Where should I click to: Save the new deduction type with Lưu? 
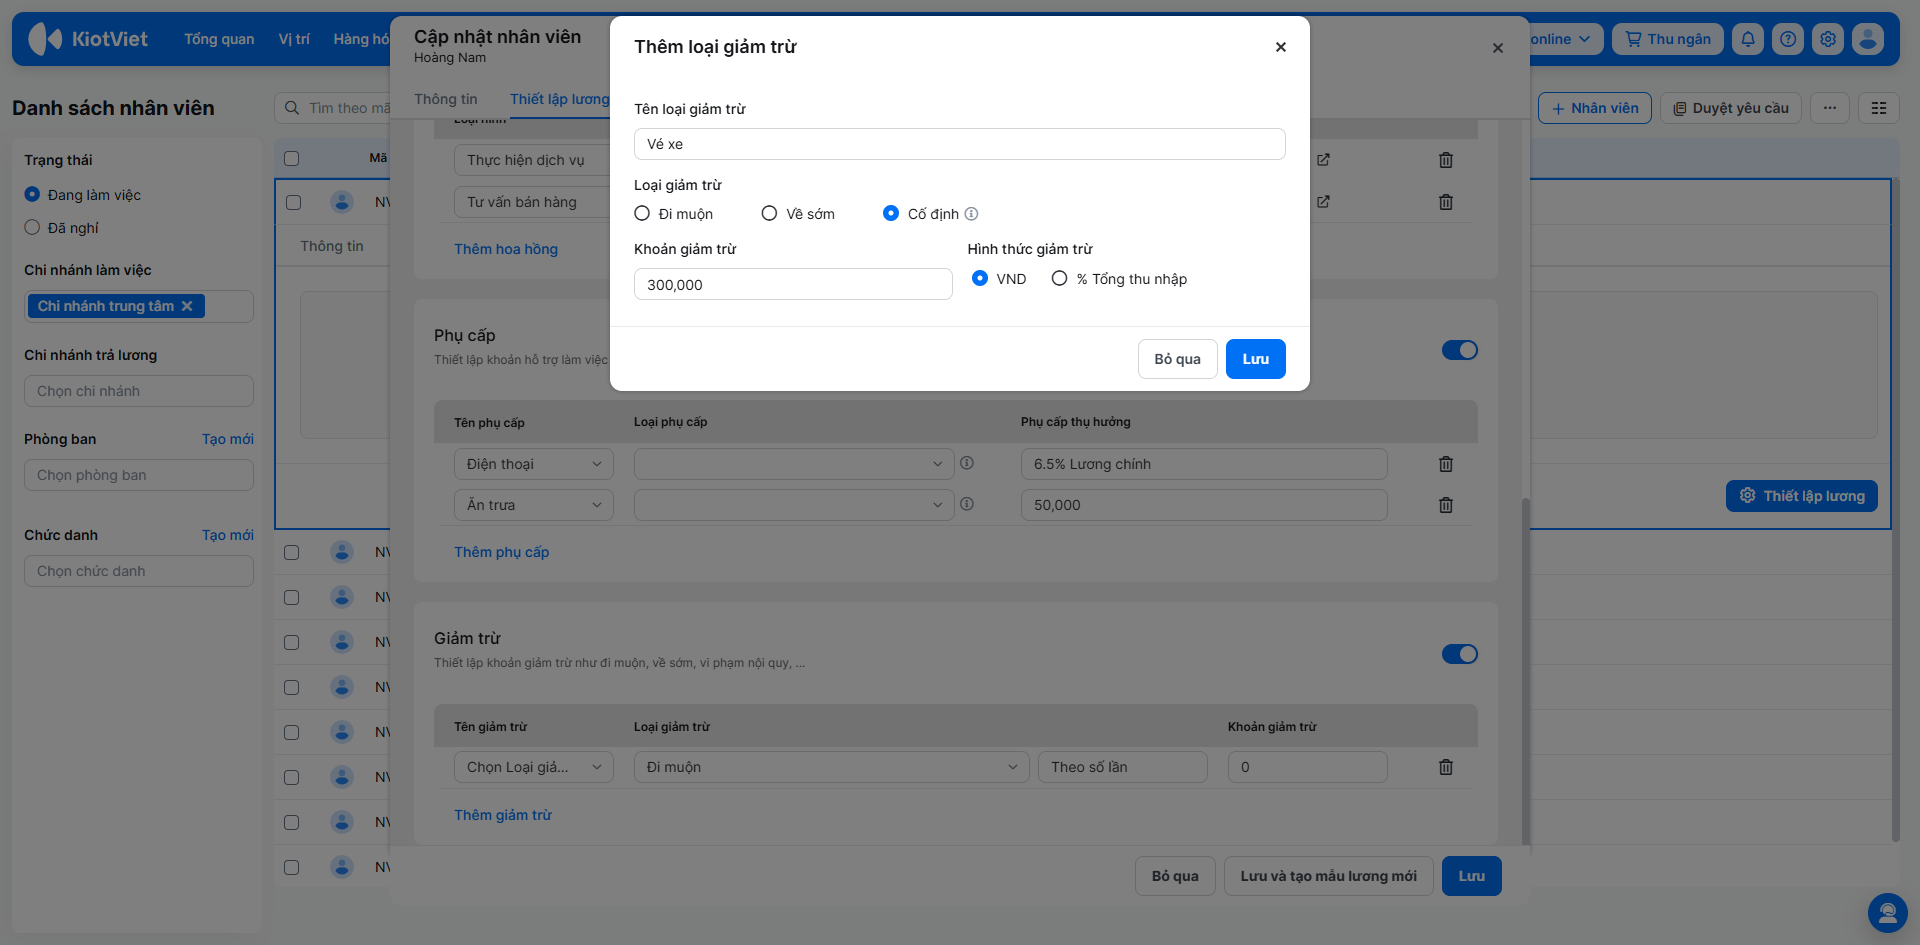click(x=1256, y=359)
